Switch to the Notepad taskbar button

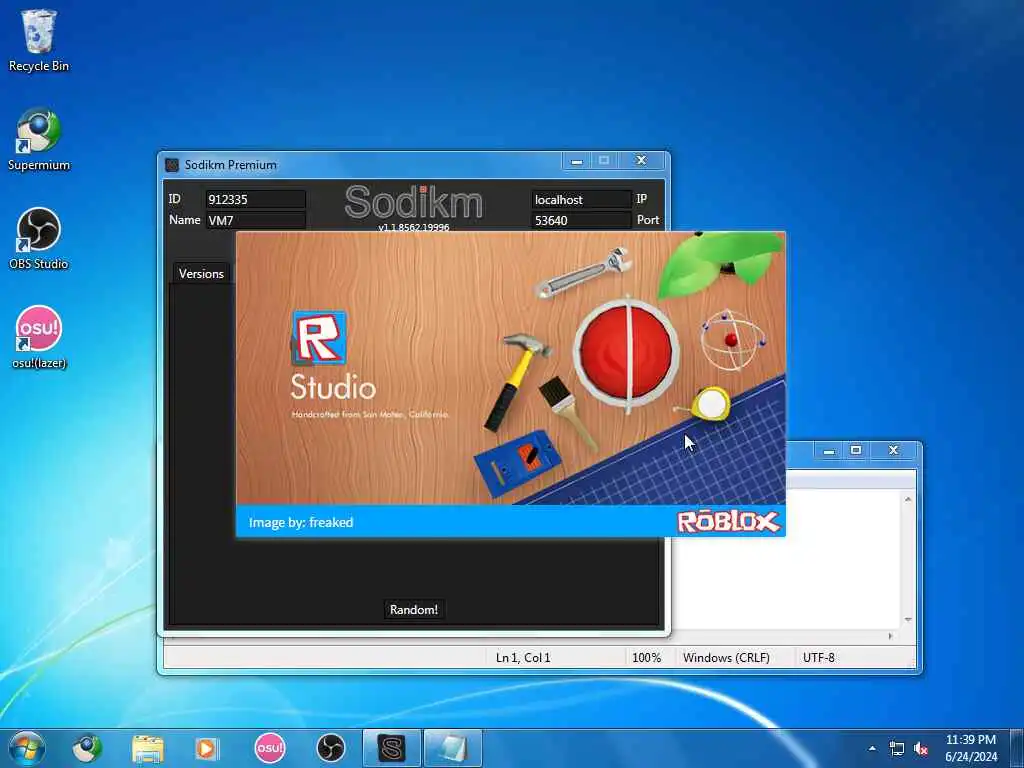[x=453, y=748]
